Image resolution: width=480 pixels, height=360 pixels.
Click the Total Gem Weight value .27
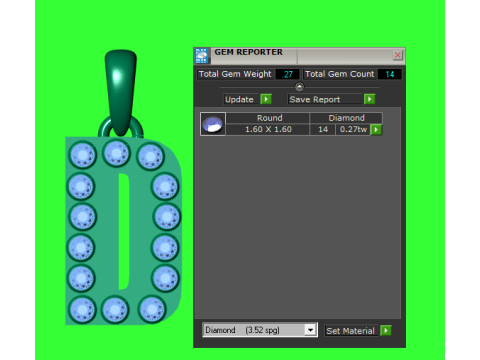pos(287,74)
